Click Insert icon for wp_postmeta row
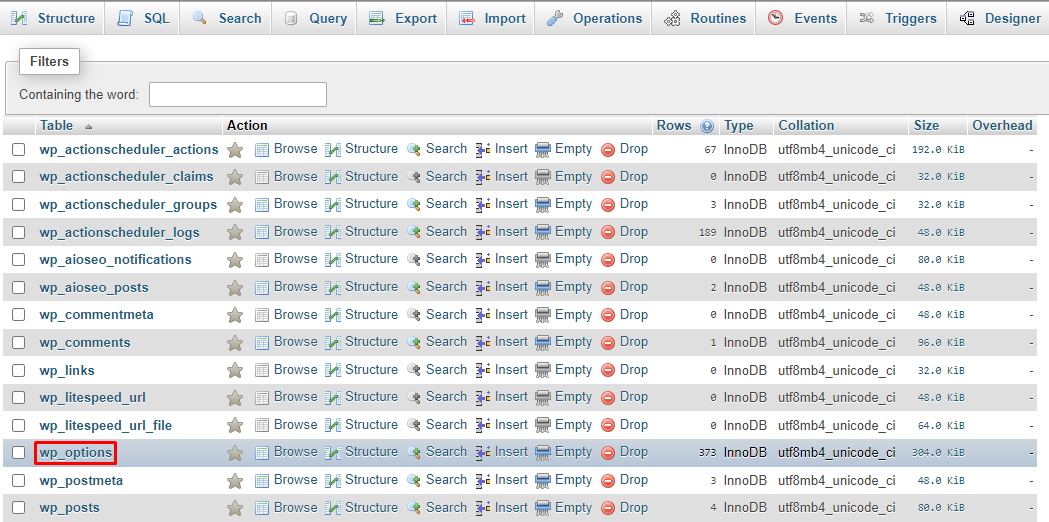The image size is (1049, 522). 483,481
